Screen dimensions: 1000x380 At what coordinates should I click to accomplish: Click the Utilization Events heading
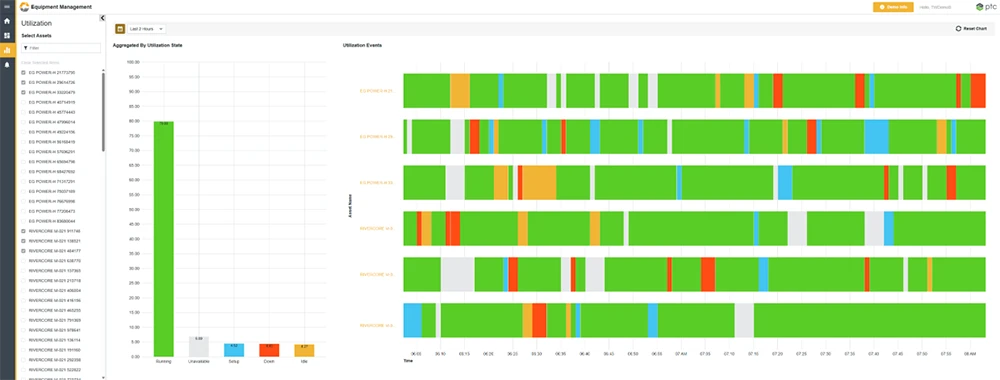coord(363,46)
